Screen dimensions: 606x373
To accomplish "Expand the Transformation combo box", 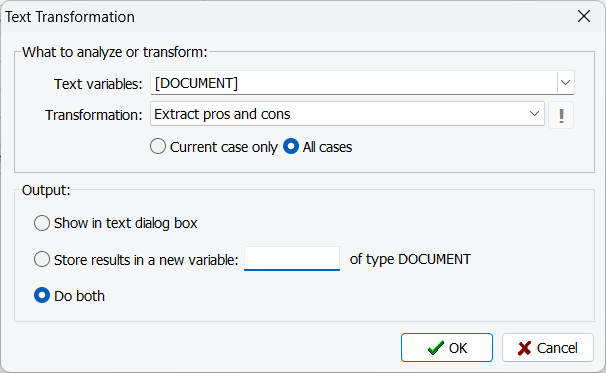I will point(535,114).
